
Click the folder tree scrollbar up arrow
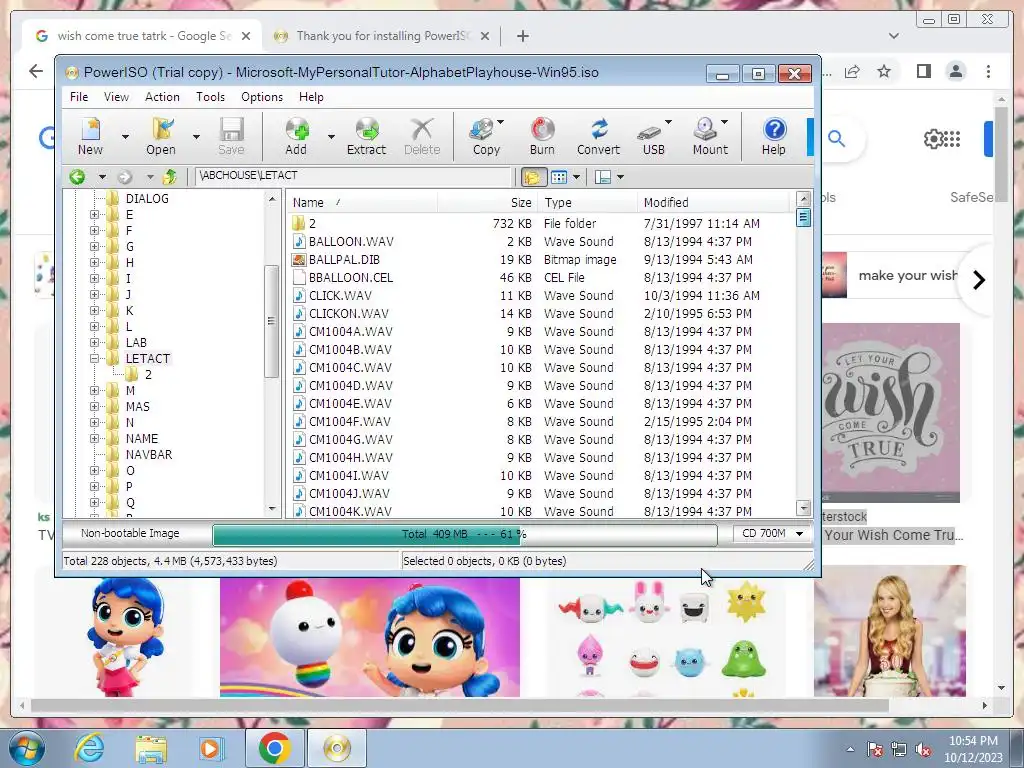click(272, 198)
